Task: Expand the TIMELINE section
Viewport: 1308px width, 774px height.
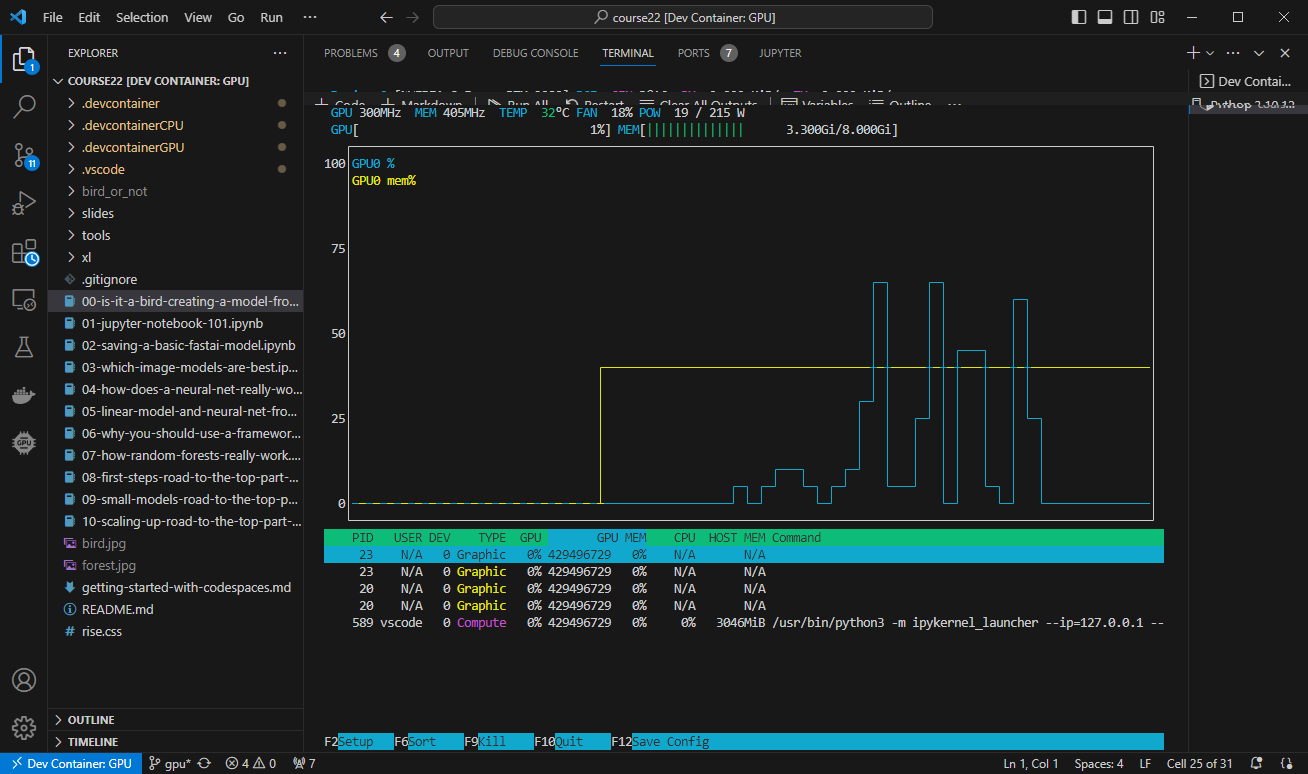Action: point(175,742)
